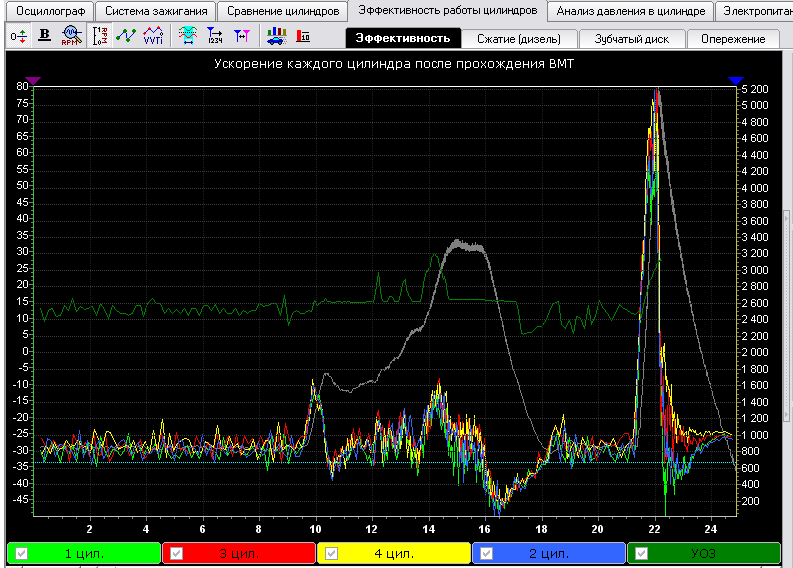This screenshot has width=793, height=568.
Task: Click the blue 2 цил. legend bar
Action: click(x=549, y=553)
